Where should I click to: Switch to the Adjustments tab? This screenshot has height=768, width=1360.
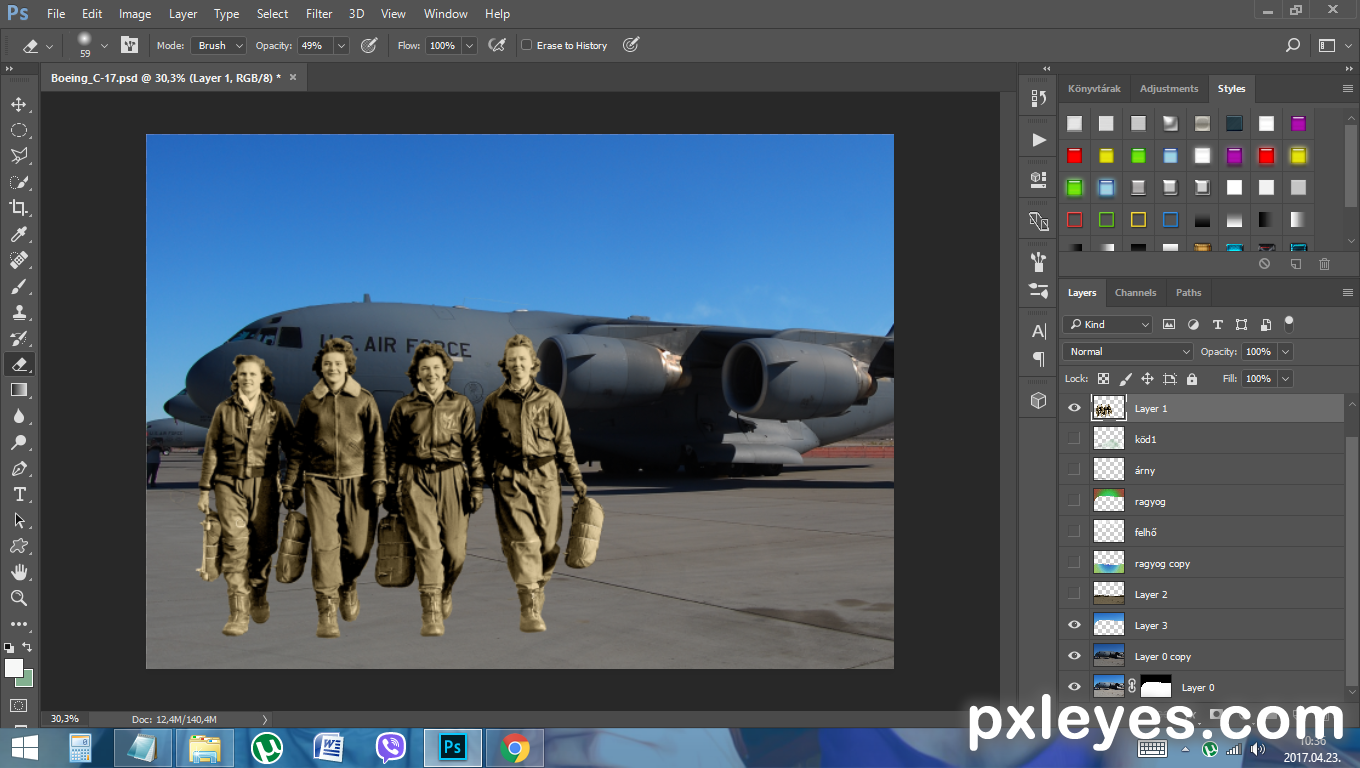coord(1168,89)
